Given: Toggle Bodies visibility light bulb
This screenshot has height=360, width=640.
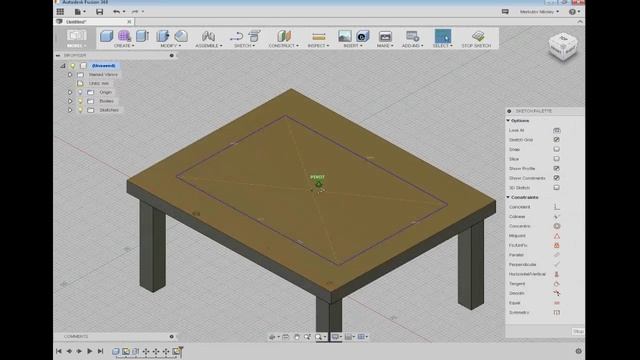Looking at the screenshot, I should click(80, 101).
